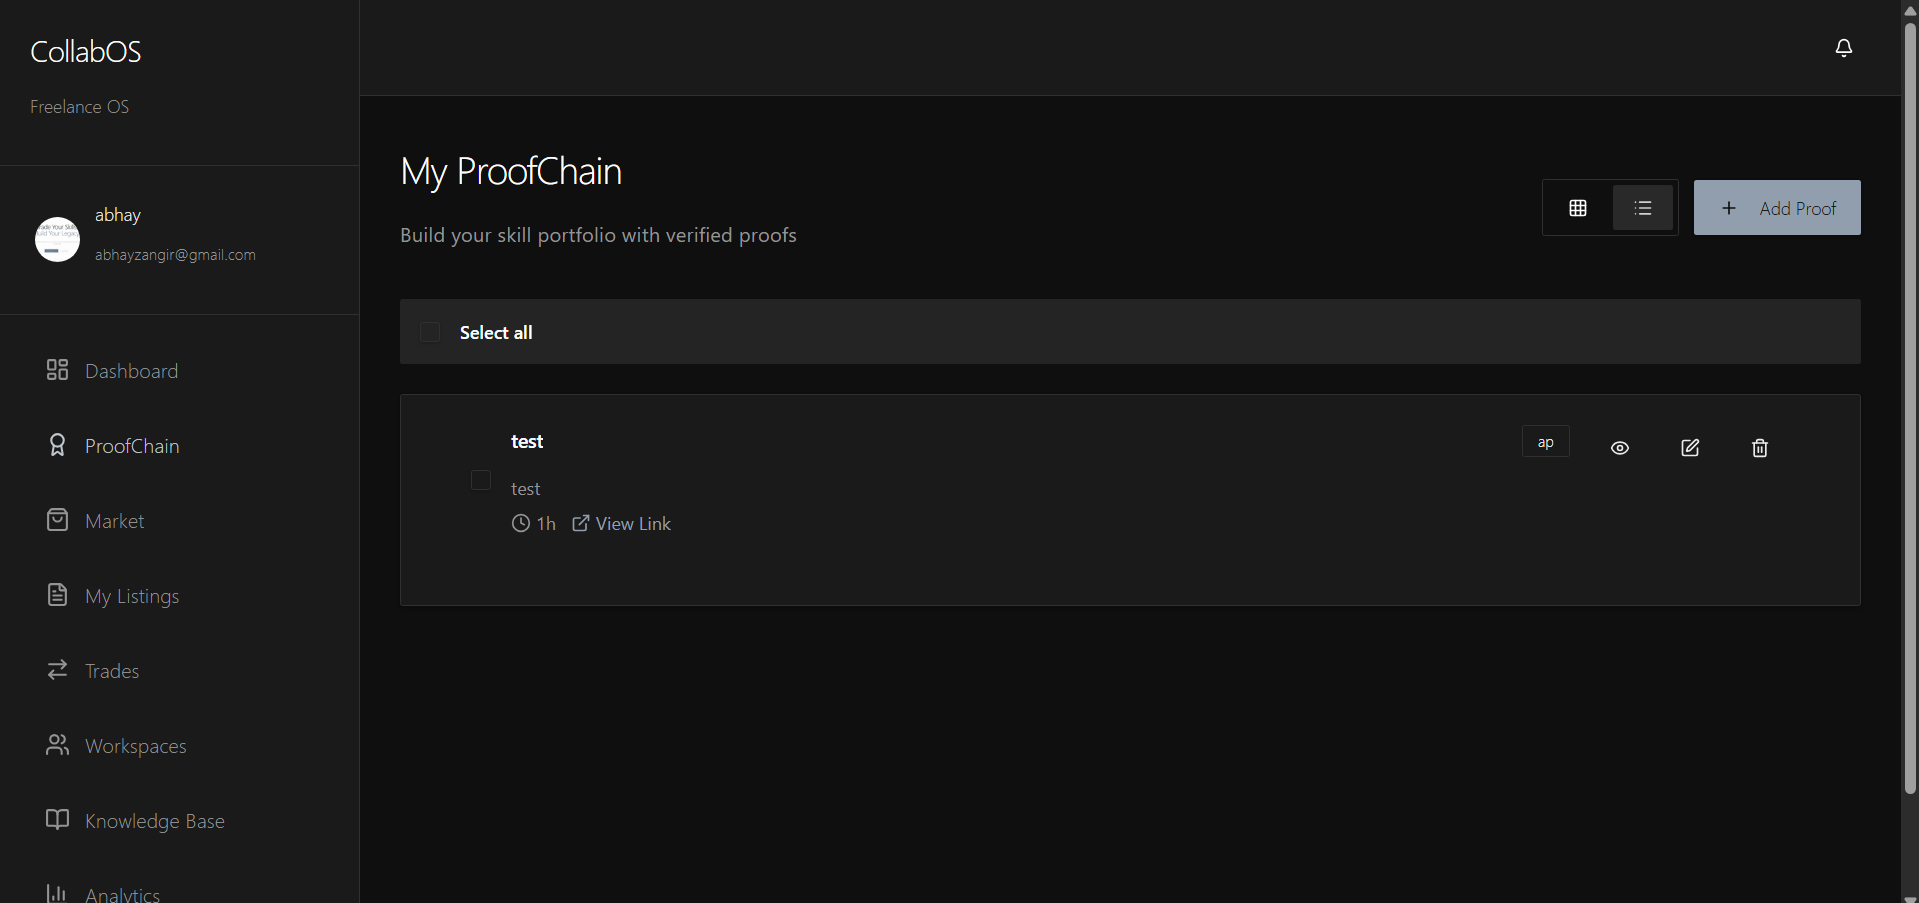Click the abhay profile avatar
This screenshot has height=903, width=1919.
57,239
